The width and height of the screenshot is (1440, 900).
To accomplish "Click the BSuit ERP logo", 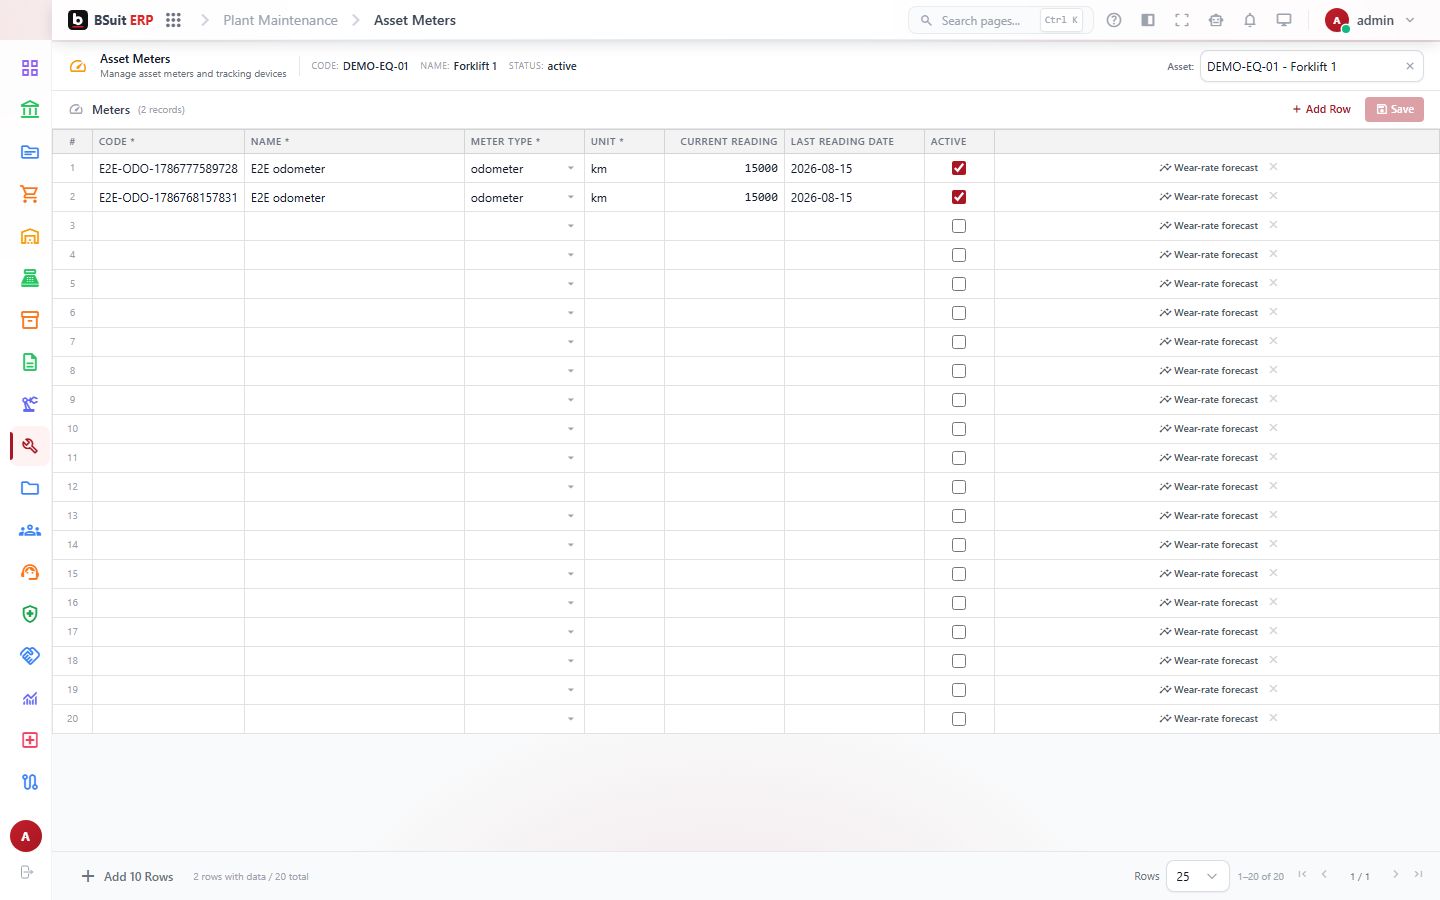I will pos(110,20).
